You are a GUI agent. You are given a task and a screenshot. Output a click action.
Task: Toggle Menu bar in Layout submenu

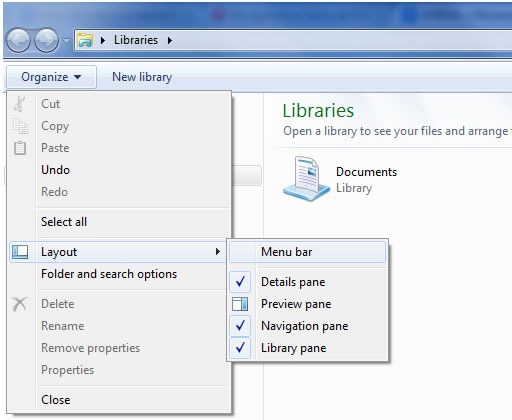click(x=308, y=252)
